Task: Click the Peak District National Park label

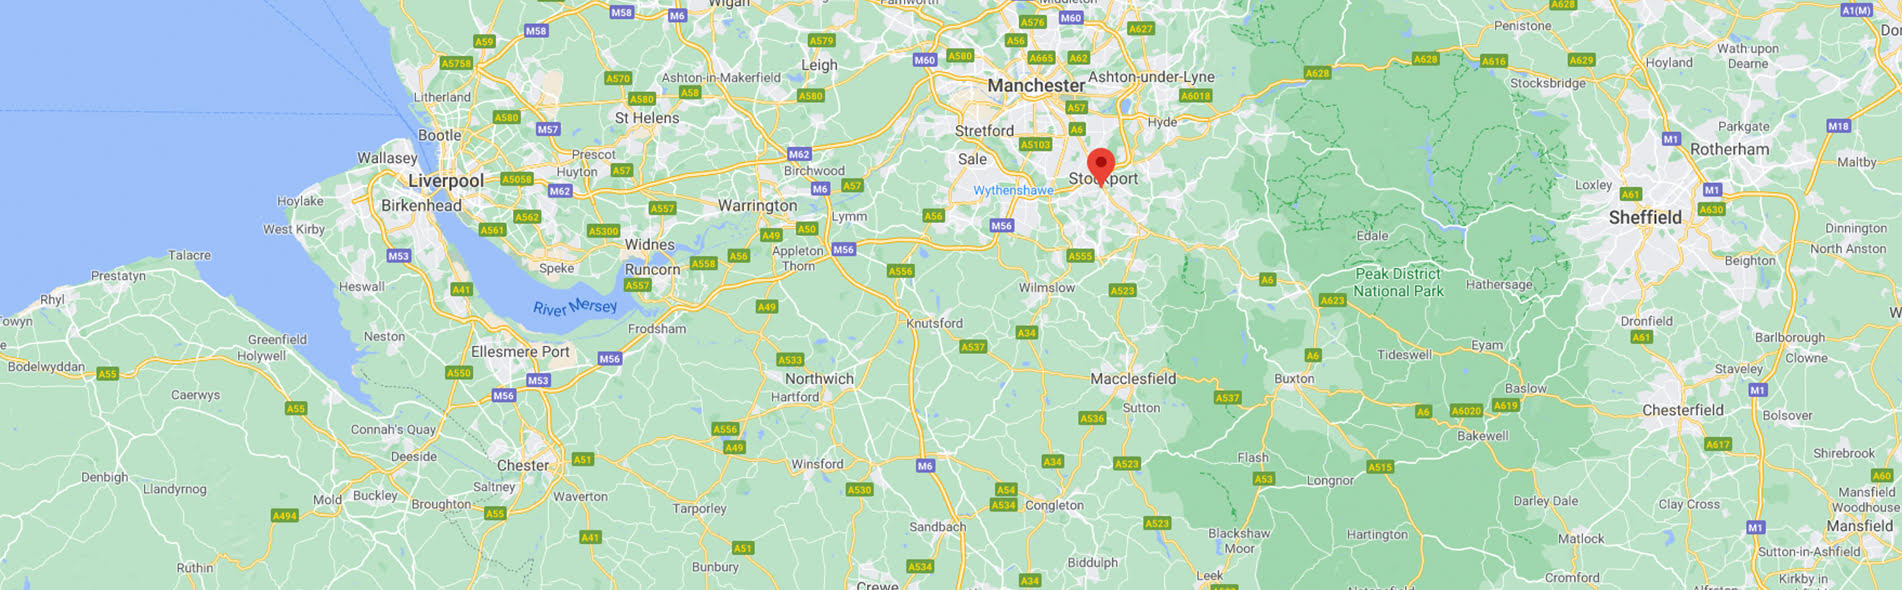Action: tap(1398, 282)
